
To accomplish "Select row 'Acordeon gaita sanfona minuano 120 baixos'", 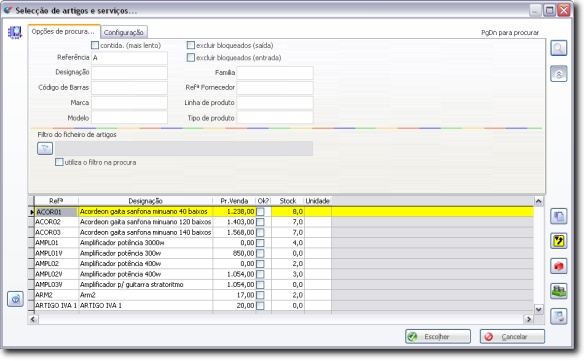I will 146,222.
